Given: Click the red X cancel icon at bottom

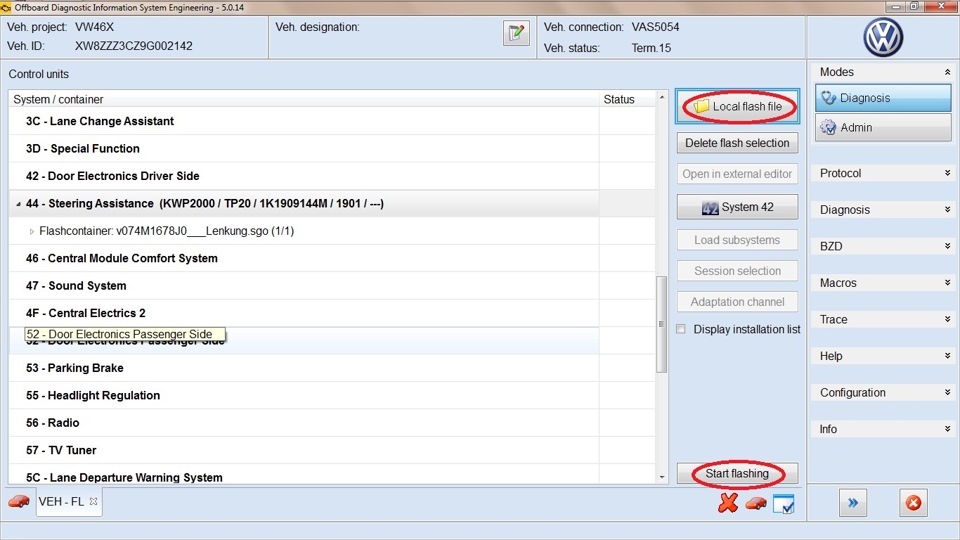Looking at the screenshot, I should [727, 503].
